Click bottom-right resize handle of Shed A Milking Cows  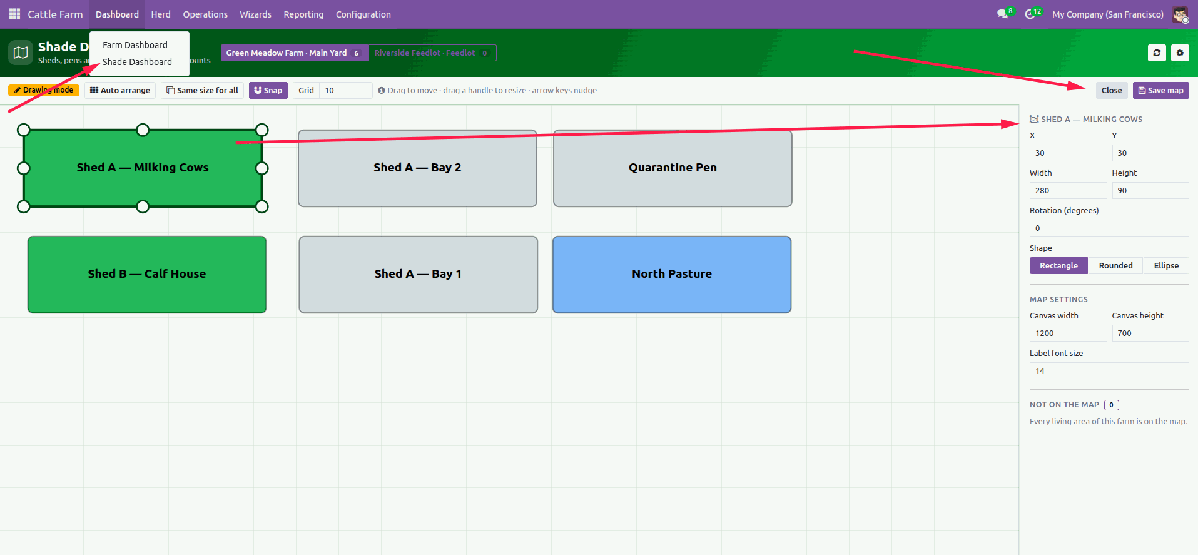click(261, 206)
